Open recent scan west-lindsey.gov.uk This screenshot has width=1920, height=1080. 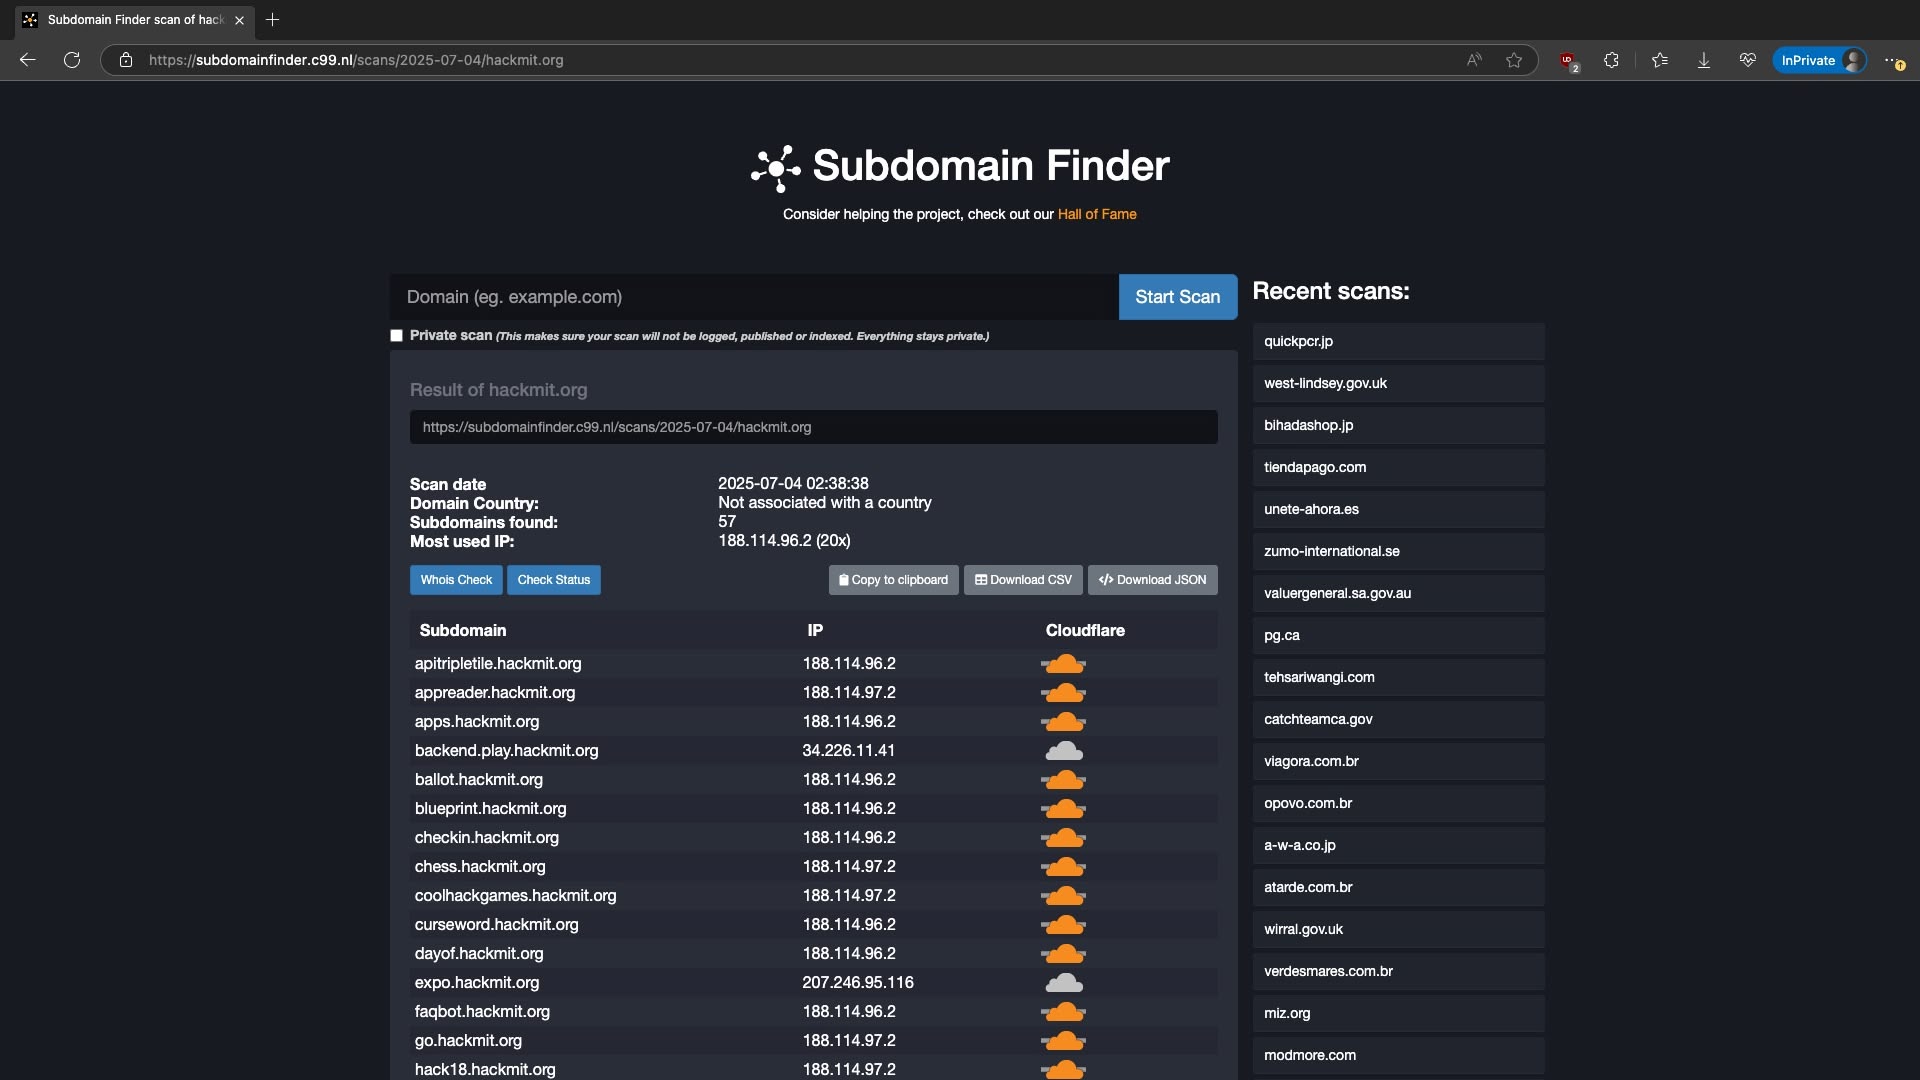click(1398, 383)
